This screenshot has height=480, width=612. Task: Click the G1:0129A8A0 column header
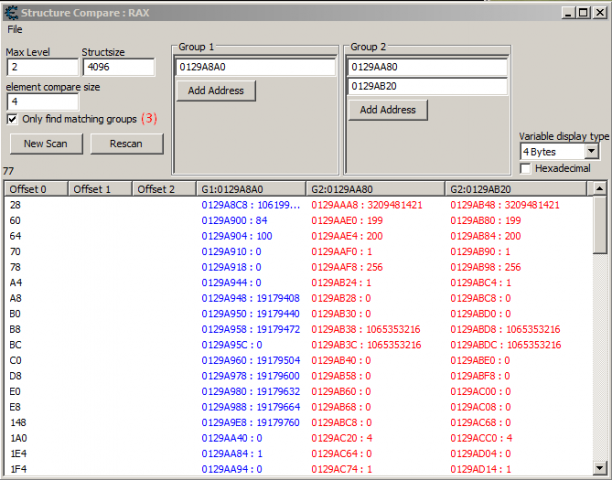click(251, 189)
